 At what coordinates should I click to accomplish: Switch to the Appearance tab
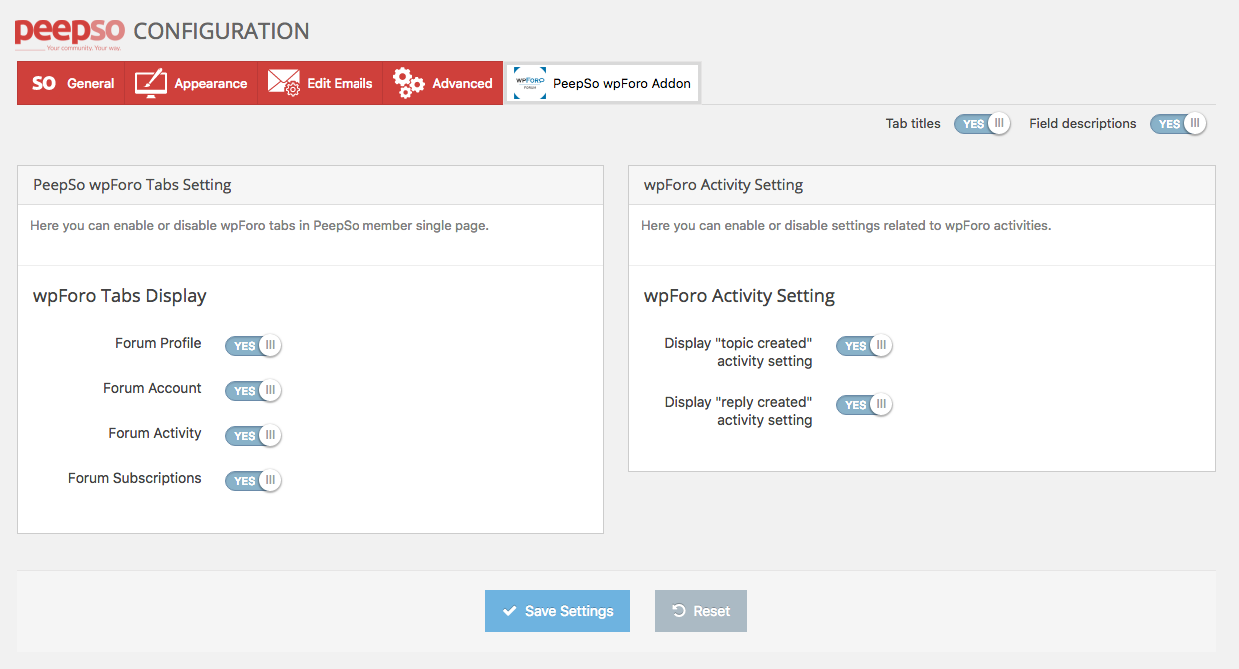click(191, 83)
